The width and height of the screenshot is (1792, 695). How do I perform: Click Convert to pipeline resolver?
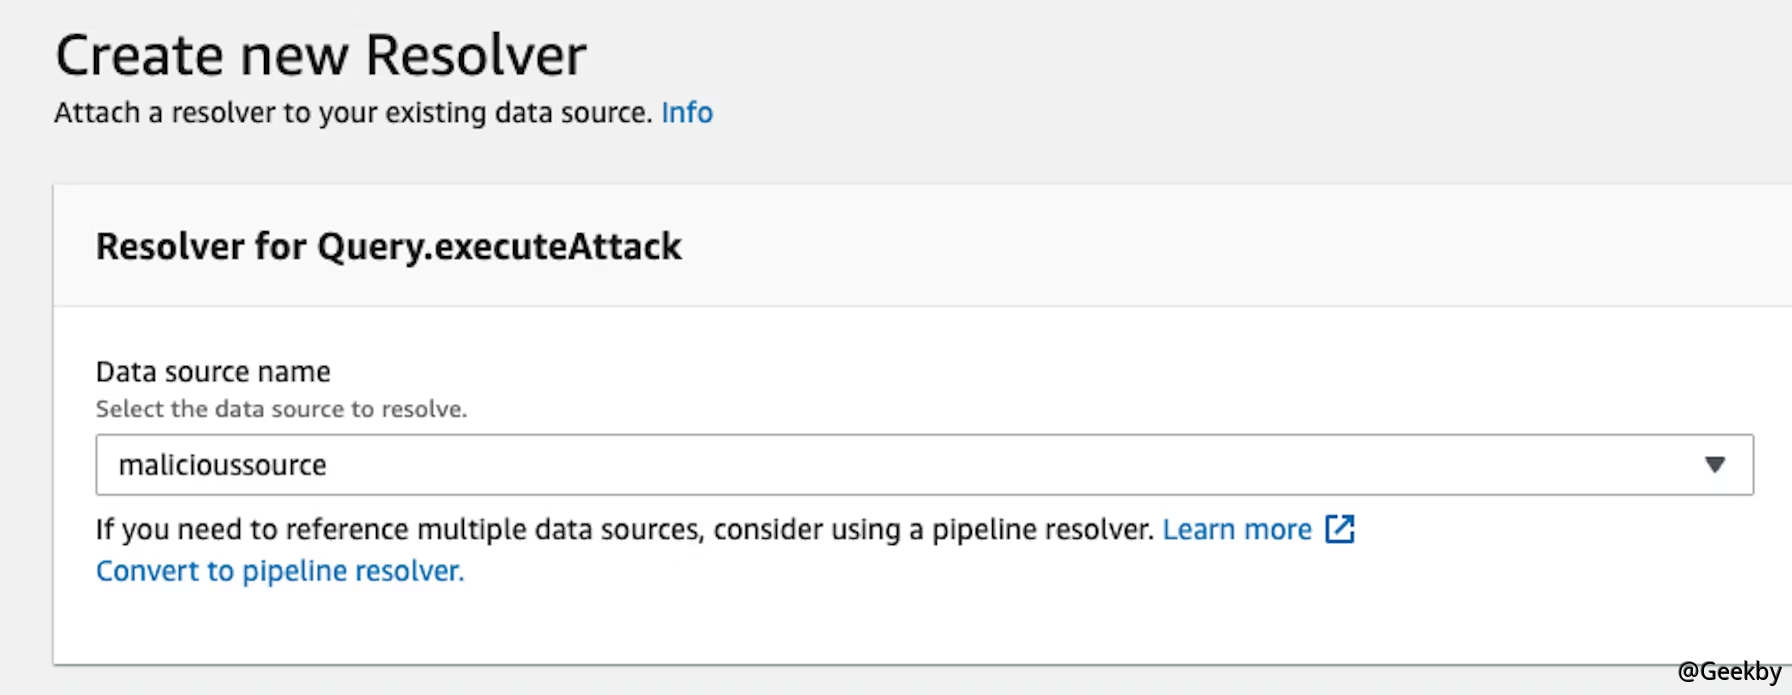coord(280,571)
